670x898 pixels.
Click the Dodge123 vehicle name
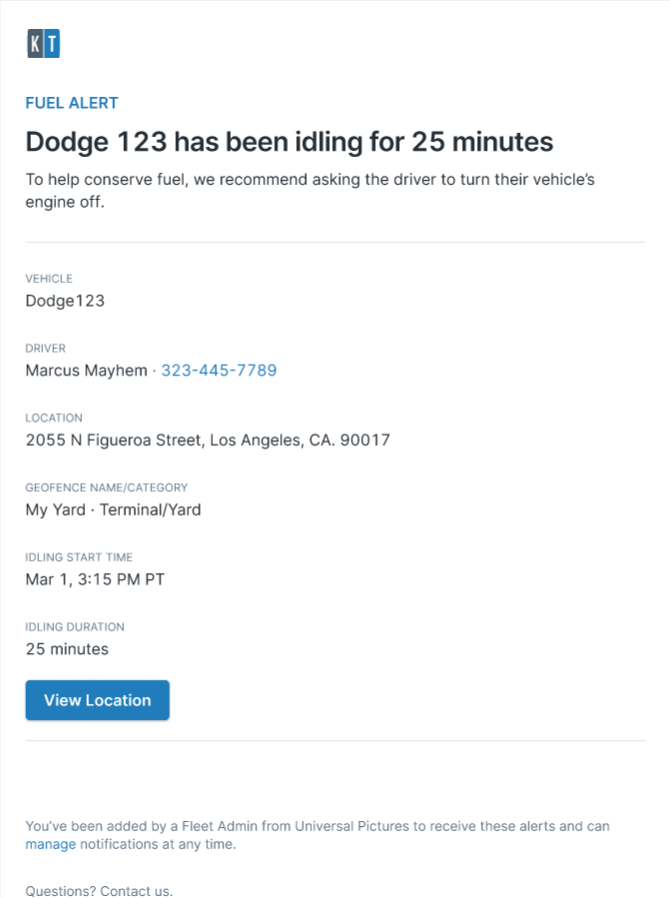coord(65,301)
